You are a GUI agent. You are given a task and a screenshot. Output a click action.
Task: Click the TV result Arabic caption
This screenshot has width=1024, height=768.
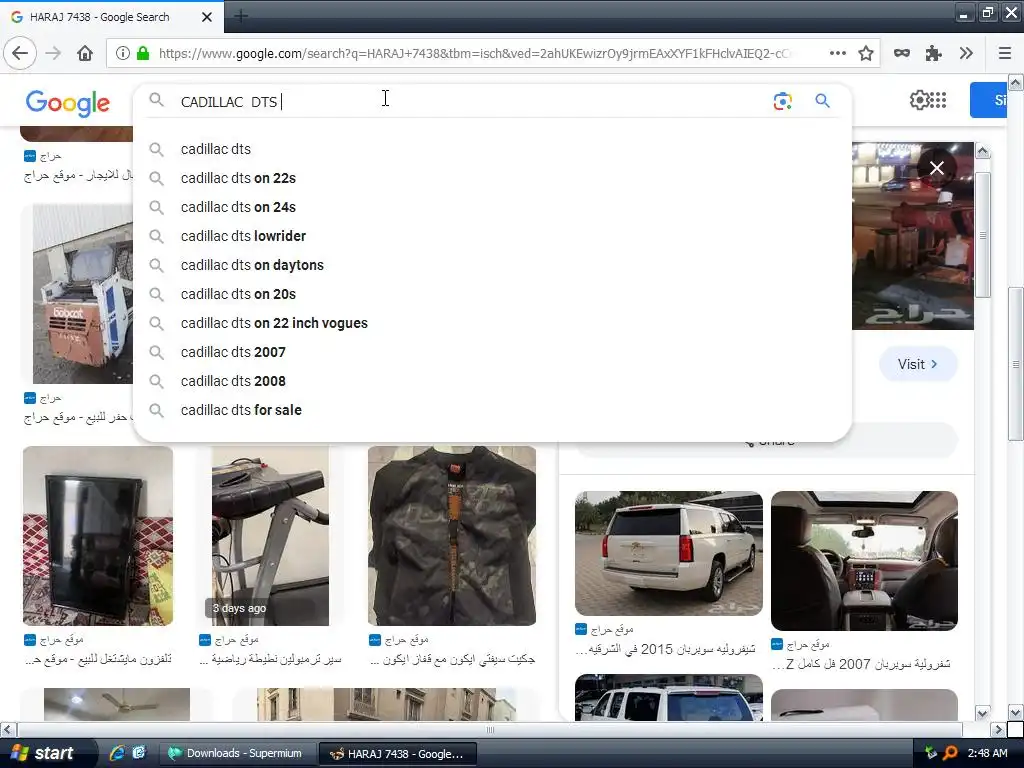98,659
